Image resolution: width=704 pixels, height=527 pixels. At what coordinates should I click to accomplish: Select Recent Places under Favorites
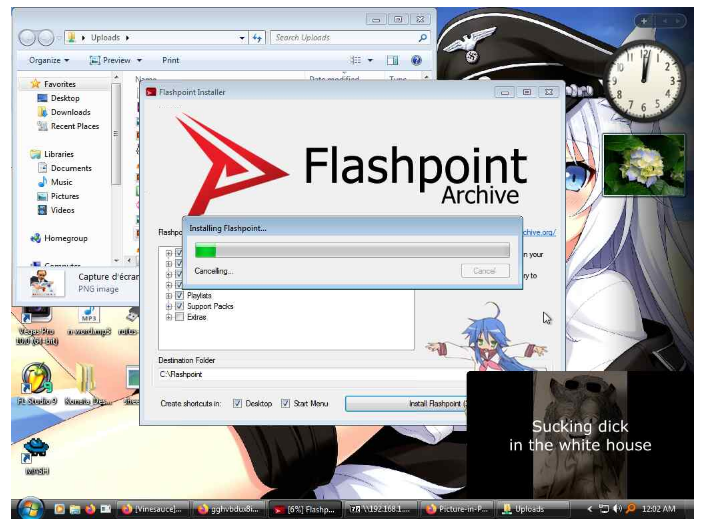[x=75, y=126]
